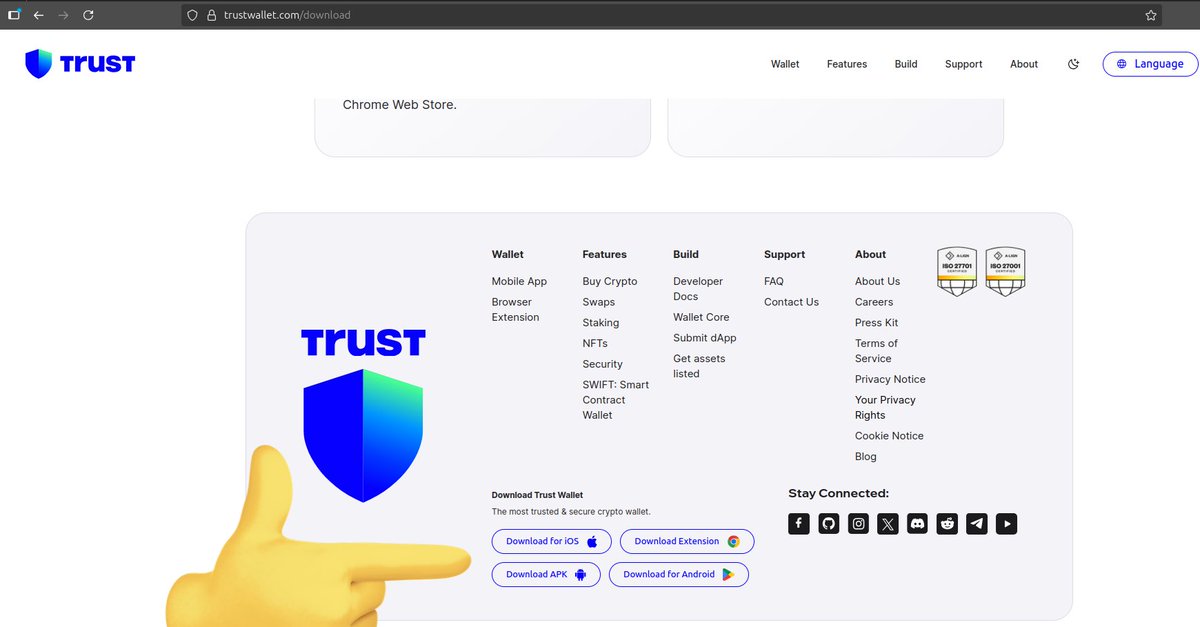Click the Download Extension button
The image size is (1200, 627).
pyautogui.click(x=687, y=541)
